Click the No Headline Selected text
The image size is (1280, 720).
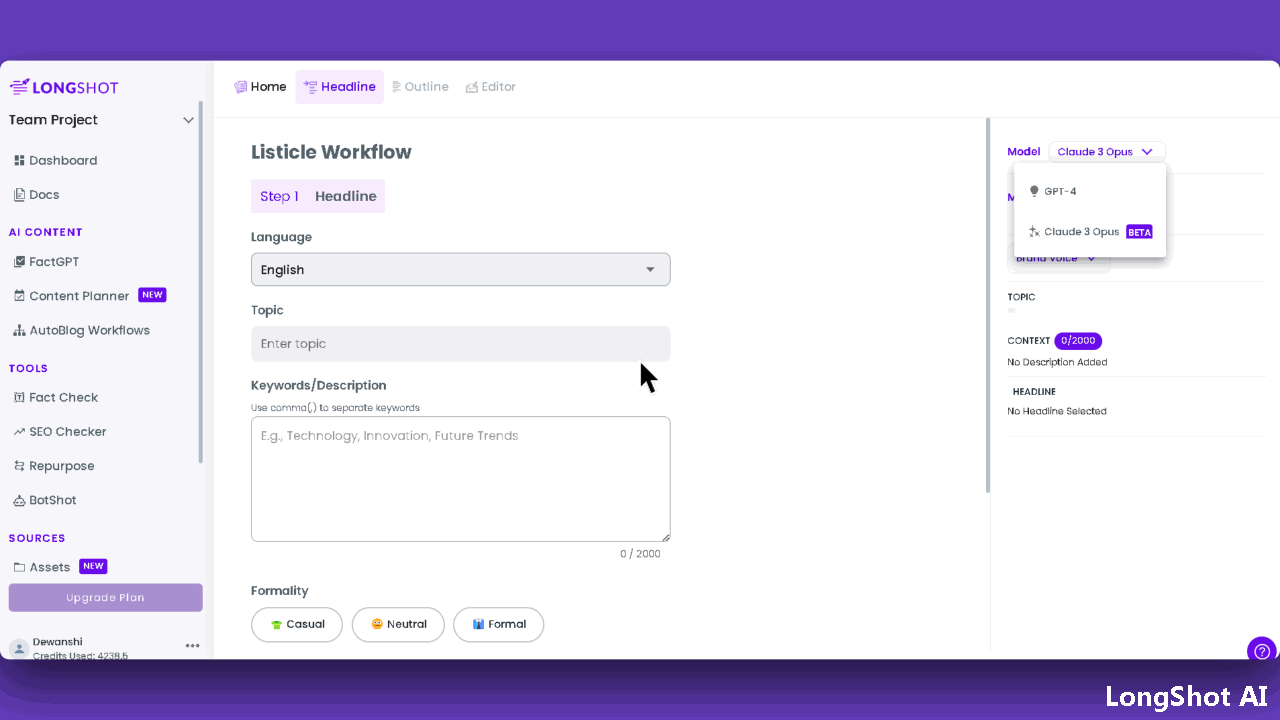pyautogui.click(x=1057, y=411)
